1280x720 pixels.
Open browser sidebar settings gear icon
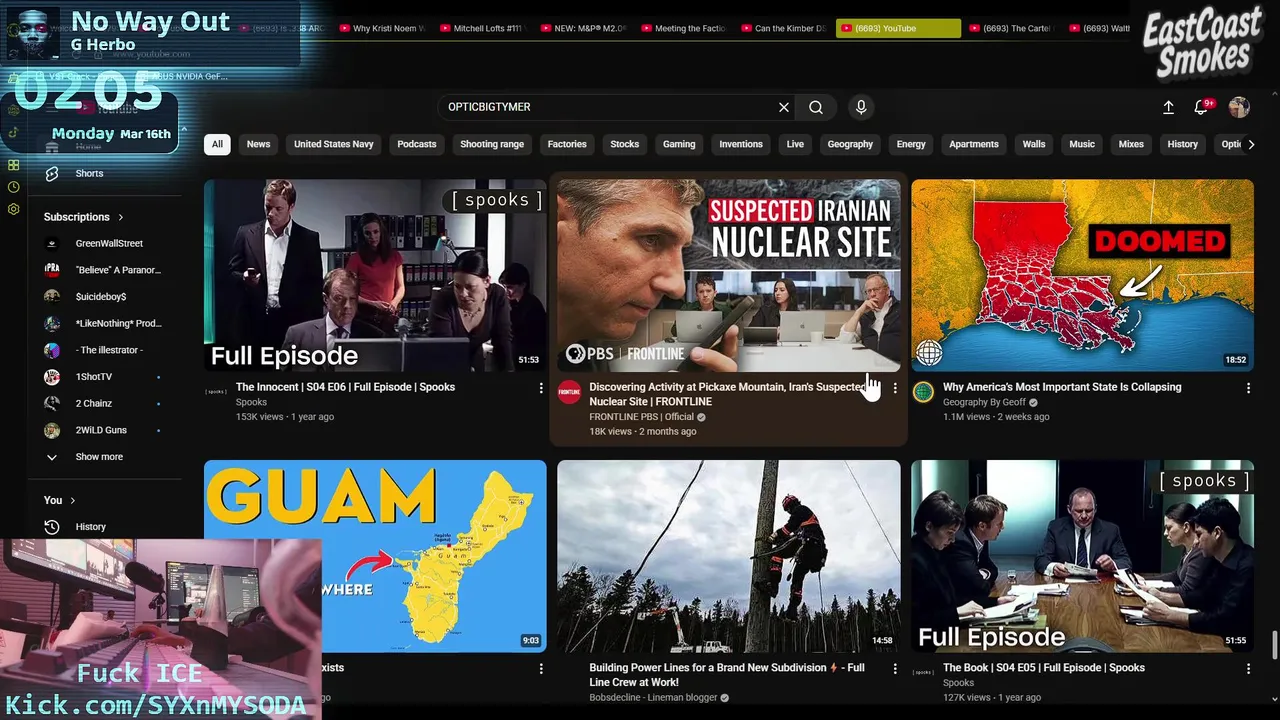click(x=14, y=209)
